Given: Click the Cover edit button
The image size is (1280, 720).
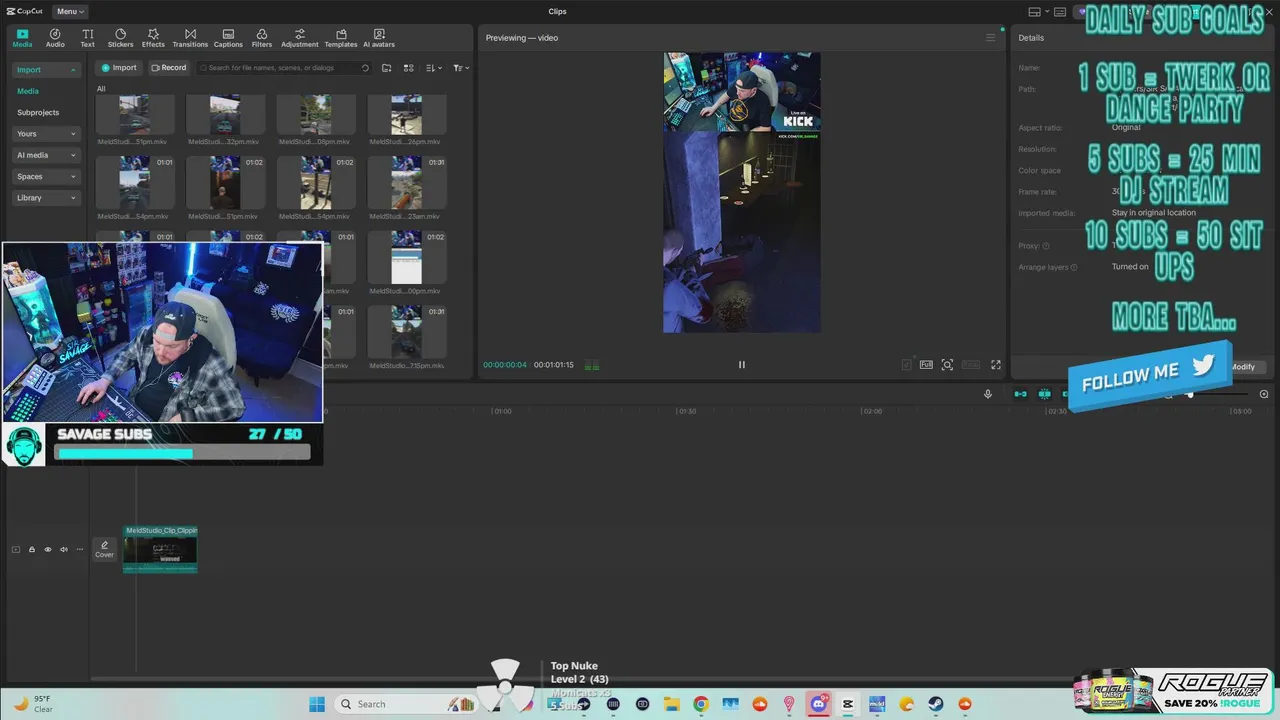Looking at the screenshot, I should point(104,549).
